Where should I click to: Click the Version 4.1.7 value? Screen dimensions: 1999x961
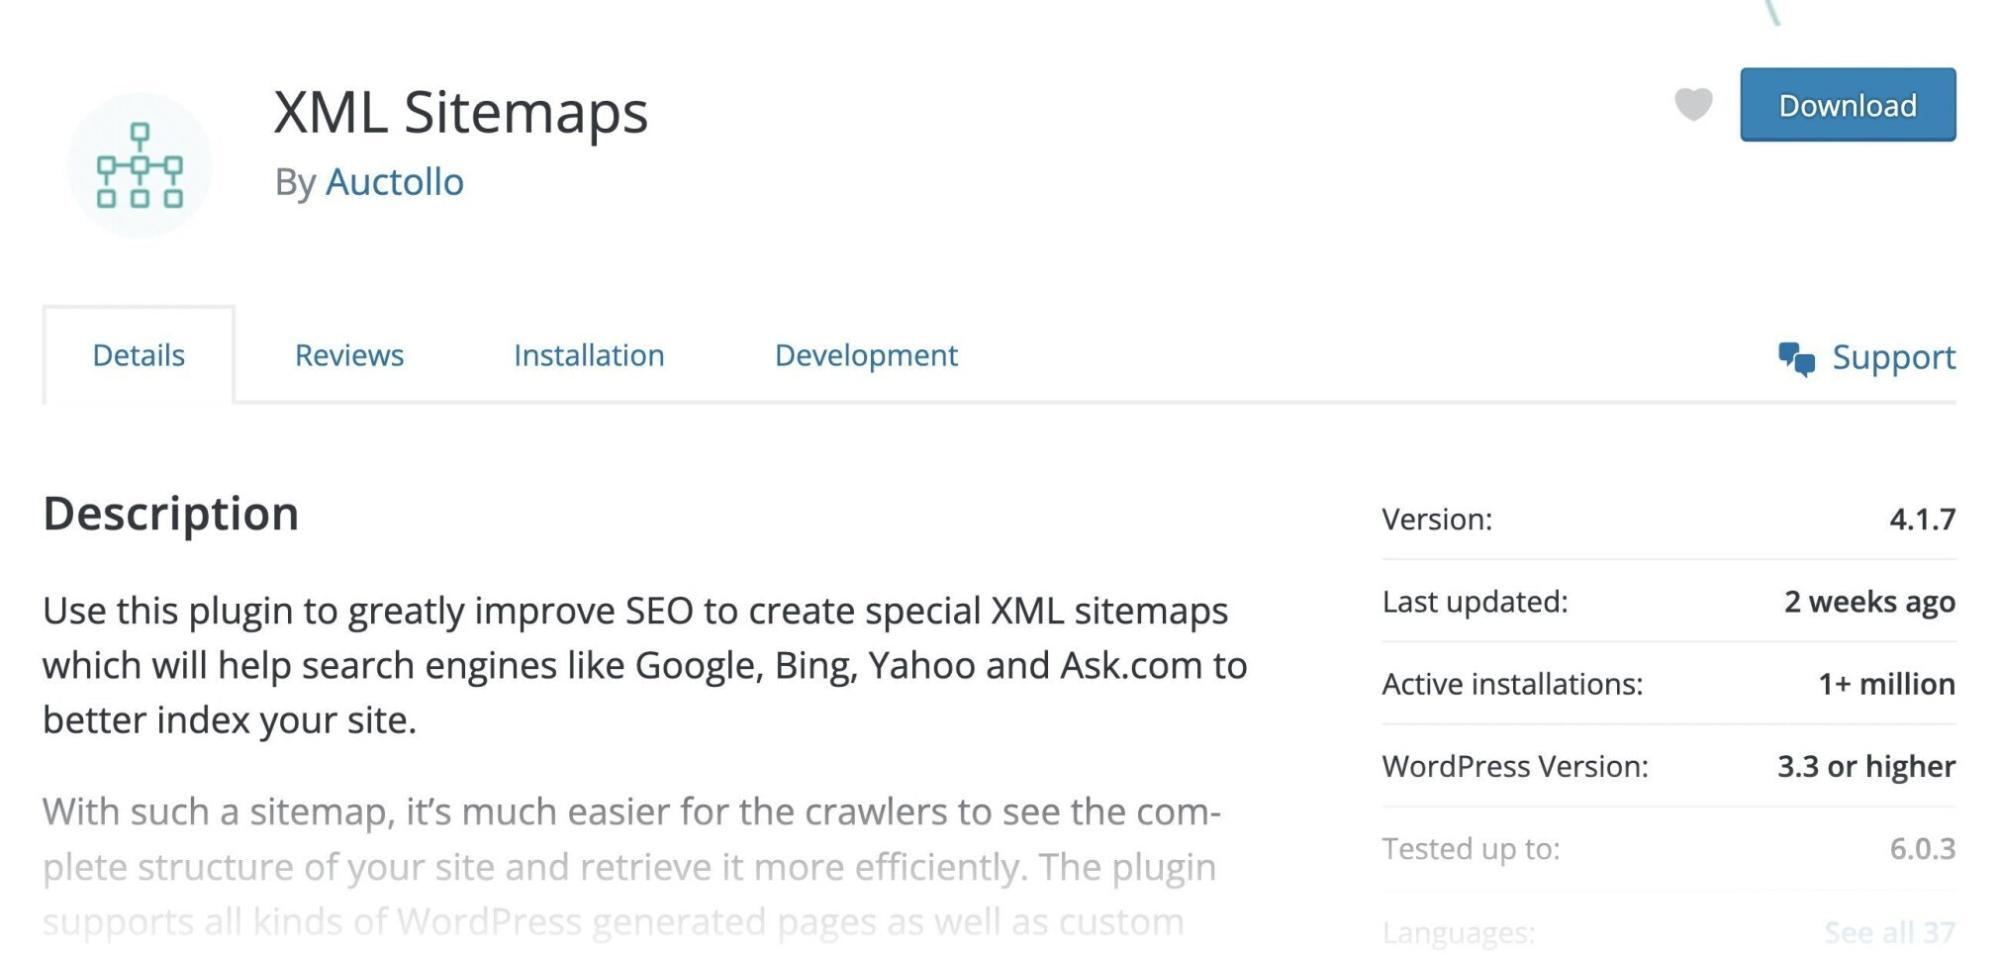pos(1920,518)
